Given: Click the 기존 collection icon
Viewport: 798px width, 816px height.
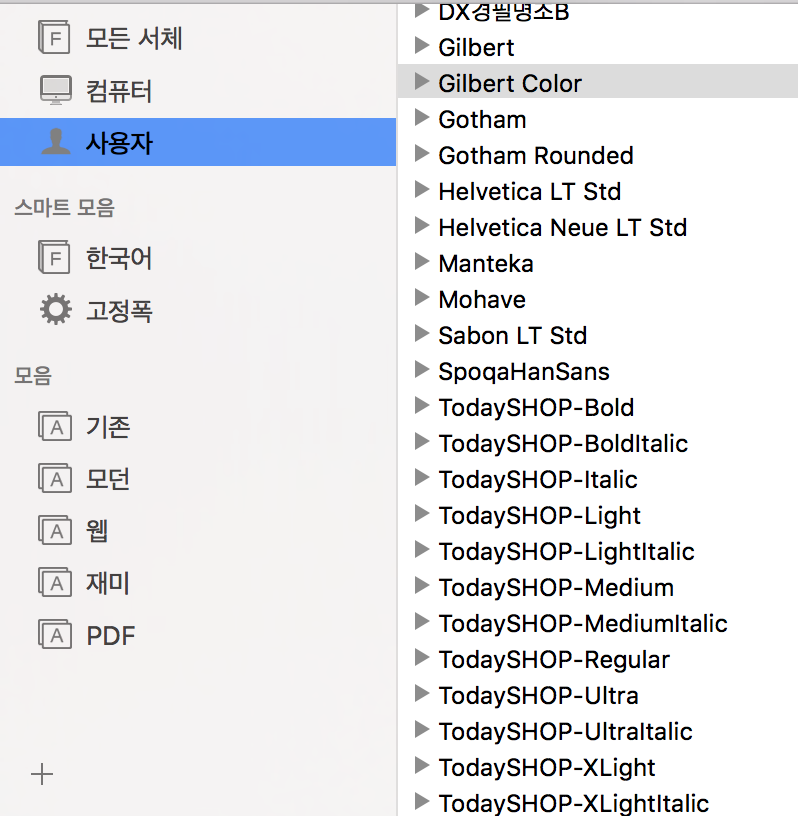Looking at the screenshot, I should tap(55, 426).
